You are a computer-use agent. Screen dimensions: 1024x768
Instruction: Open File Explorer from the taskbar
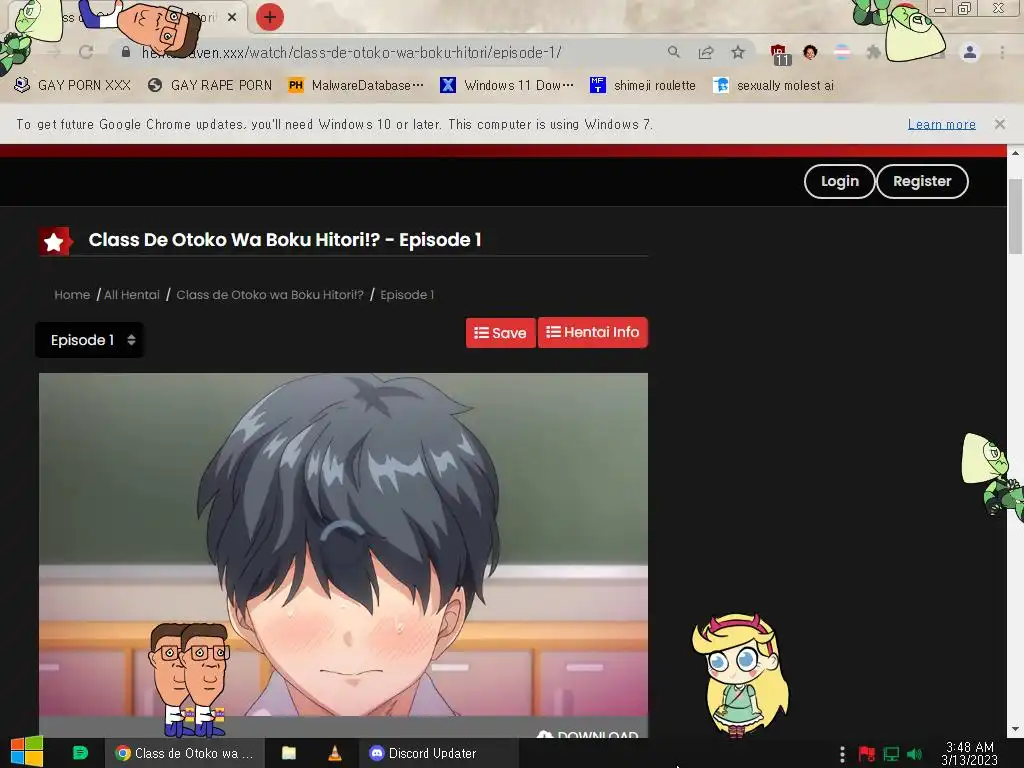click(289, 753)
